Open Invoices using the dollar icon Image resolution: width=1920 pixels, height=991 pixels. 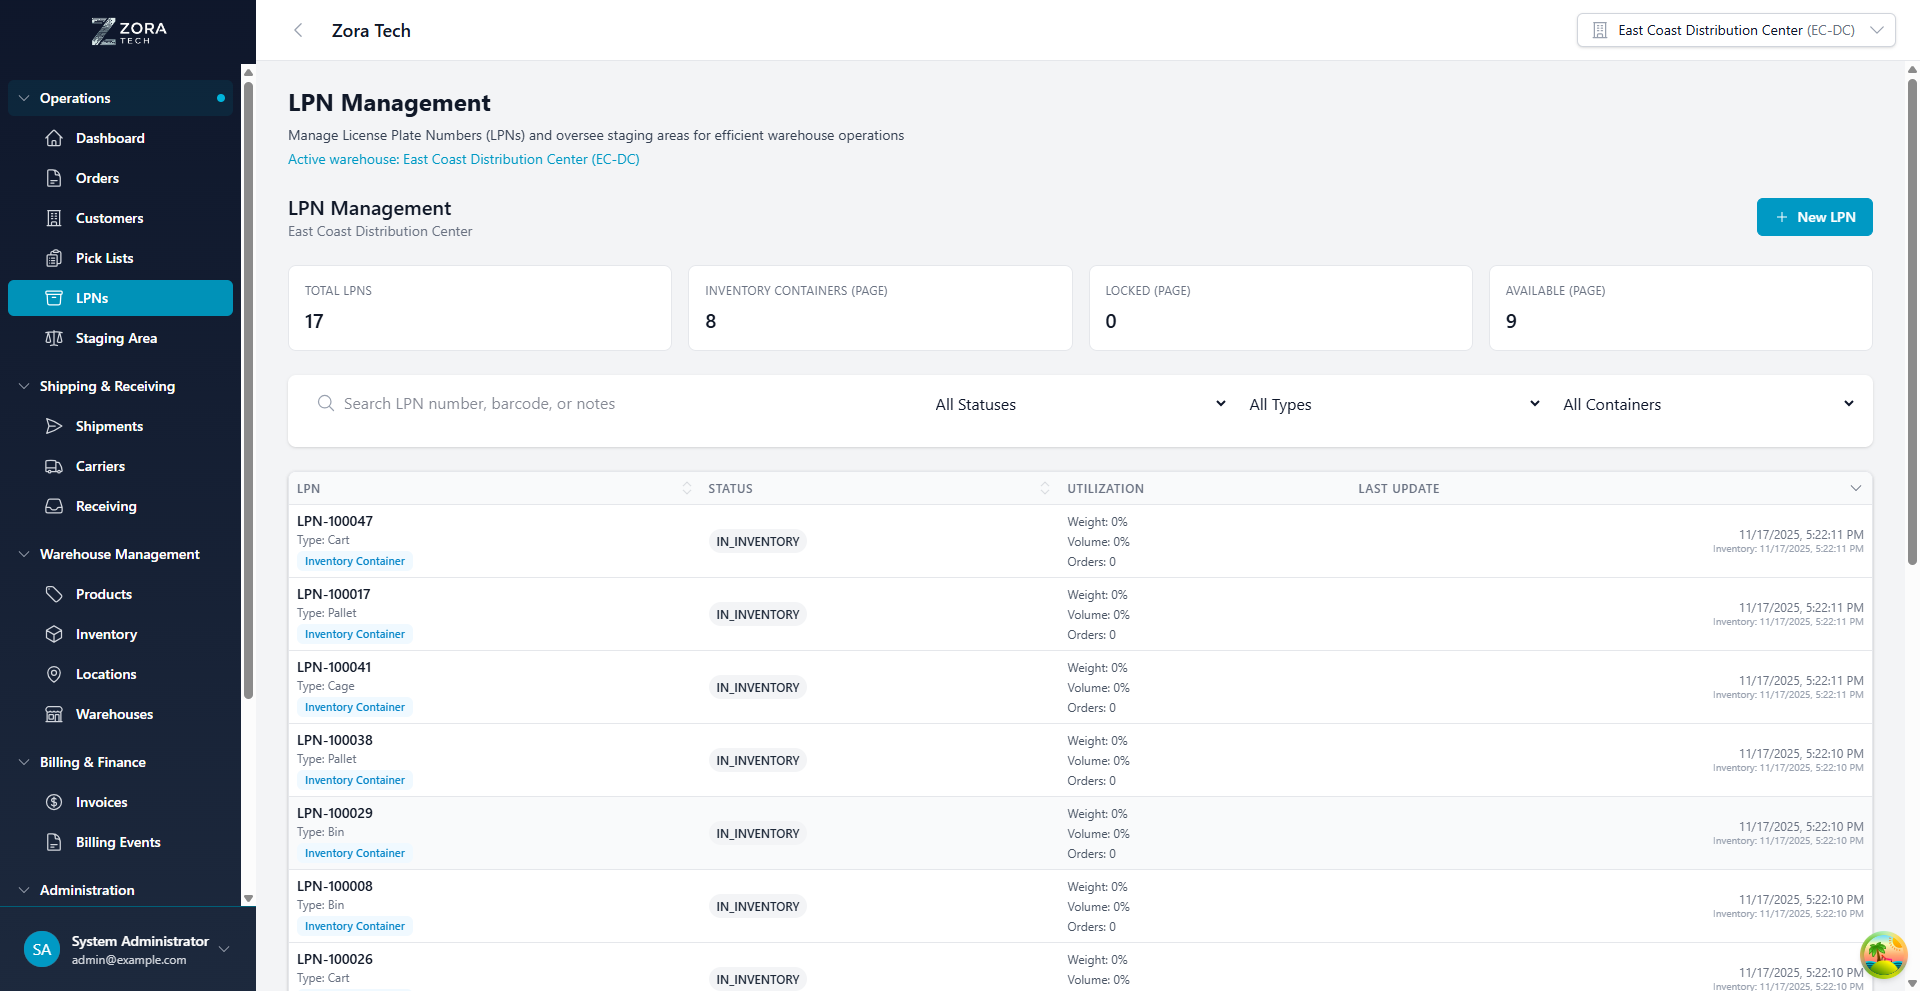pos(55,802)
